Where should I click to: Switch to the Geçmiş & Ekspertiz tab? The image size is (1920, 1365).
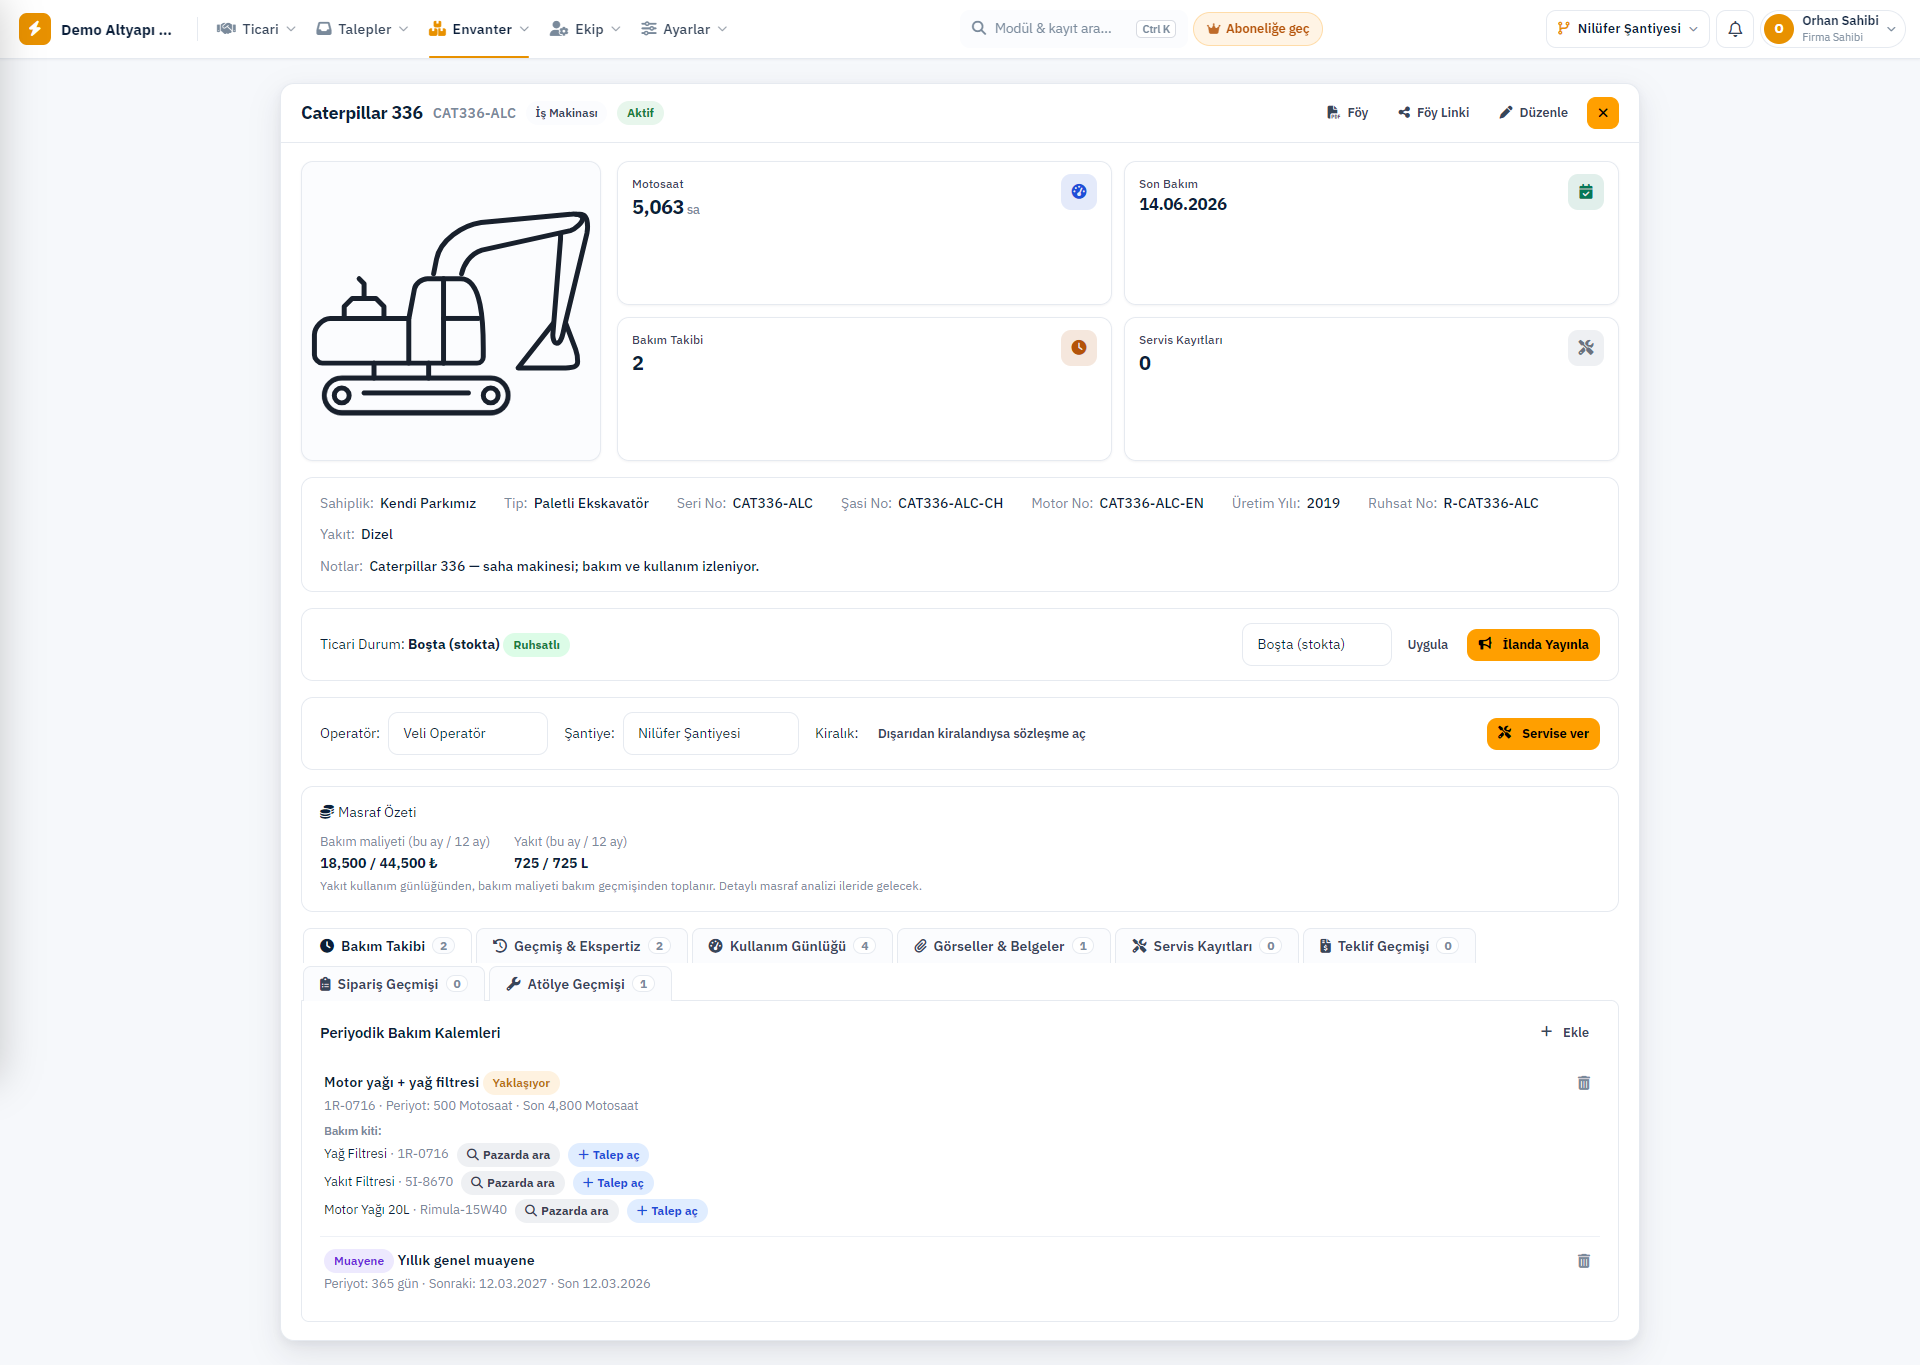[581, 946]
